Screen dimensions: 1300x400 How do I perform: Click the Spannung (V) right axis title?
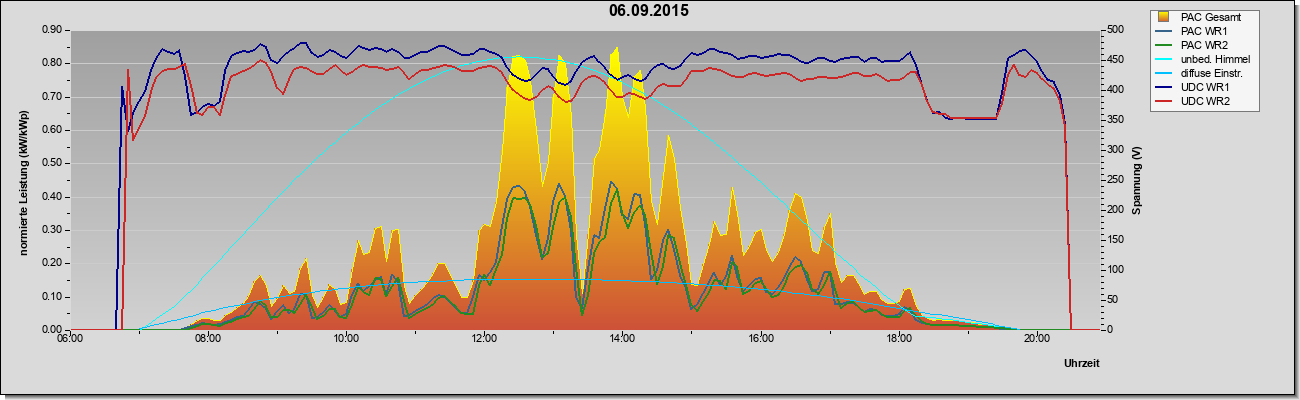(x=1136, y=180)
